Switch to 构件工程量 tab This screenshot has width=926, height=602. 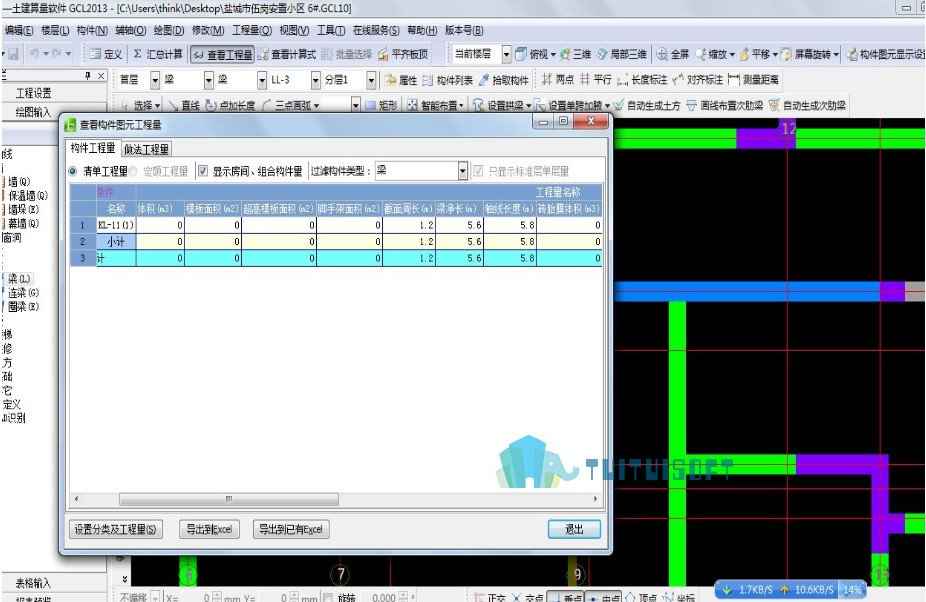[x=93, y=148]
